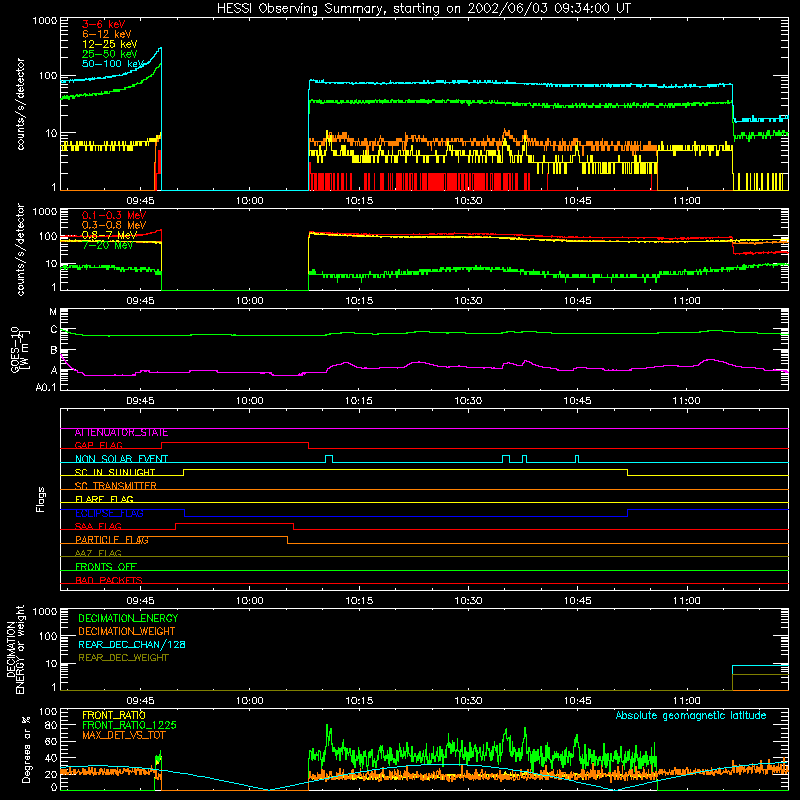Click the first NON_SOLAR_EVENT pulse after 10:10
Image resolution: width=800 pixels, height=800 pixels.
pos(329,459)
